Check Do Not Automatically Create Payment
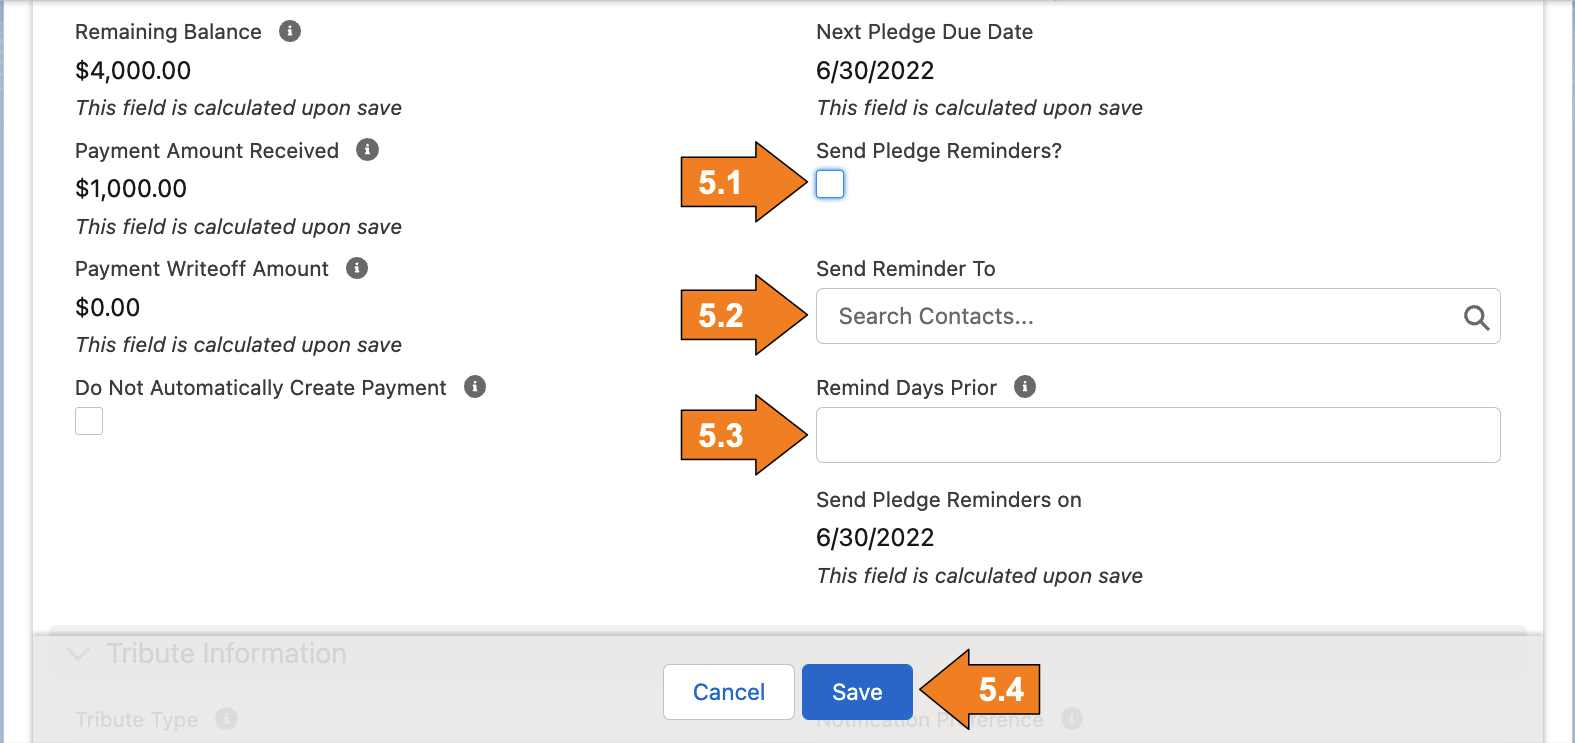 pyautogui.click(x=88, y=420)
